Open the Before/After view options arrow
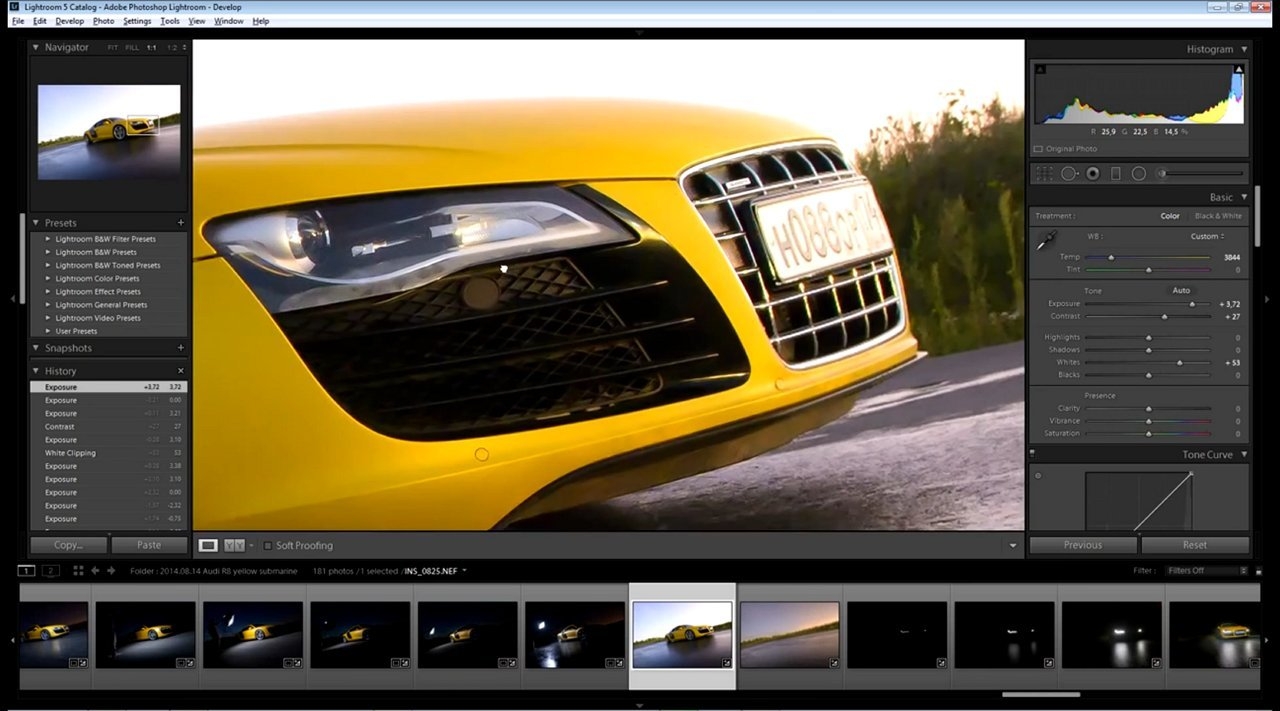Image resolution: width=1280 pixels, height=711 pixels. (x=251, y=546)
